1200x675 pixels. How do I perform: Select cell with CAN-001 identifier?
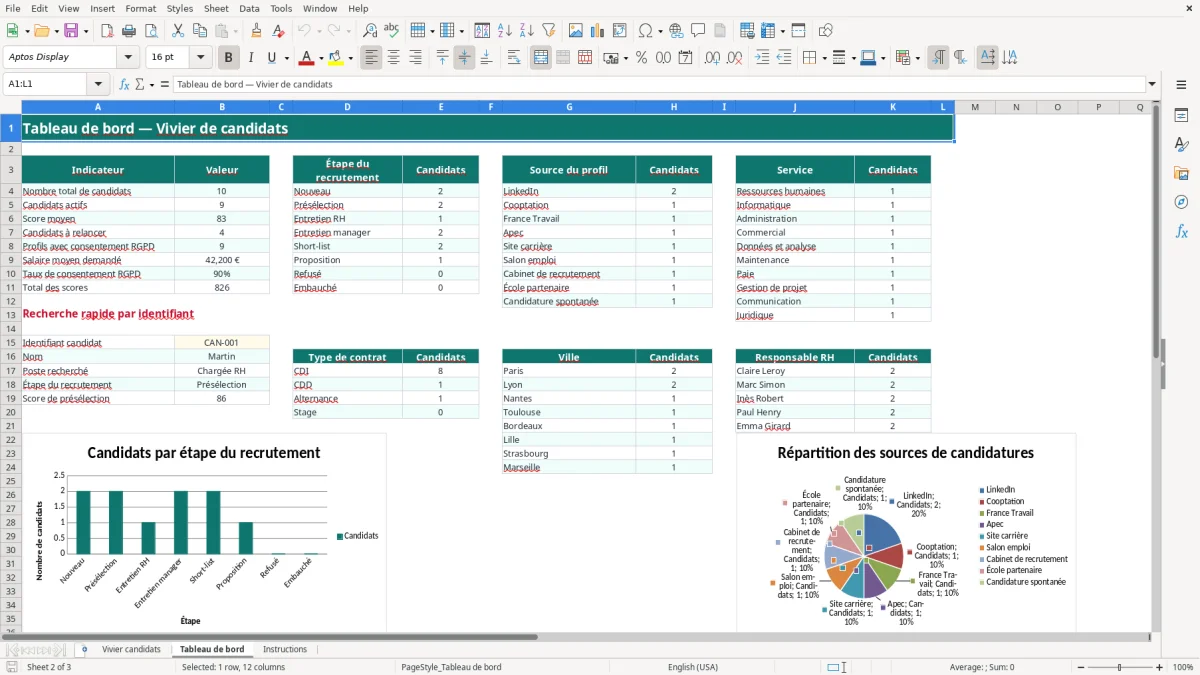click(x=222, y=342)
